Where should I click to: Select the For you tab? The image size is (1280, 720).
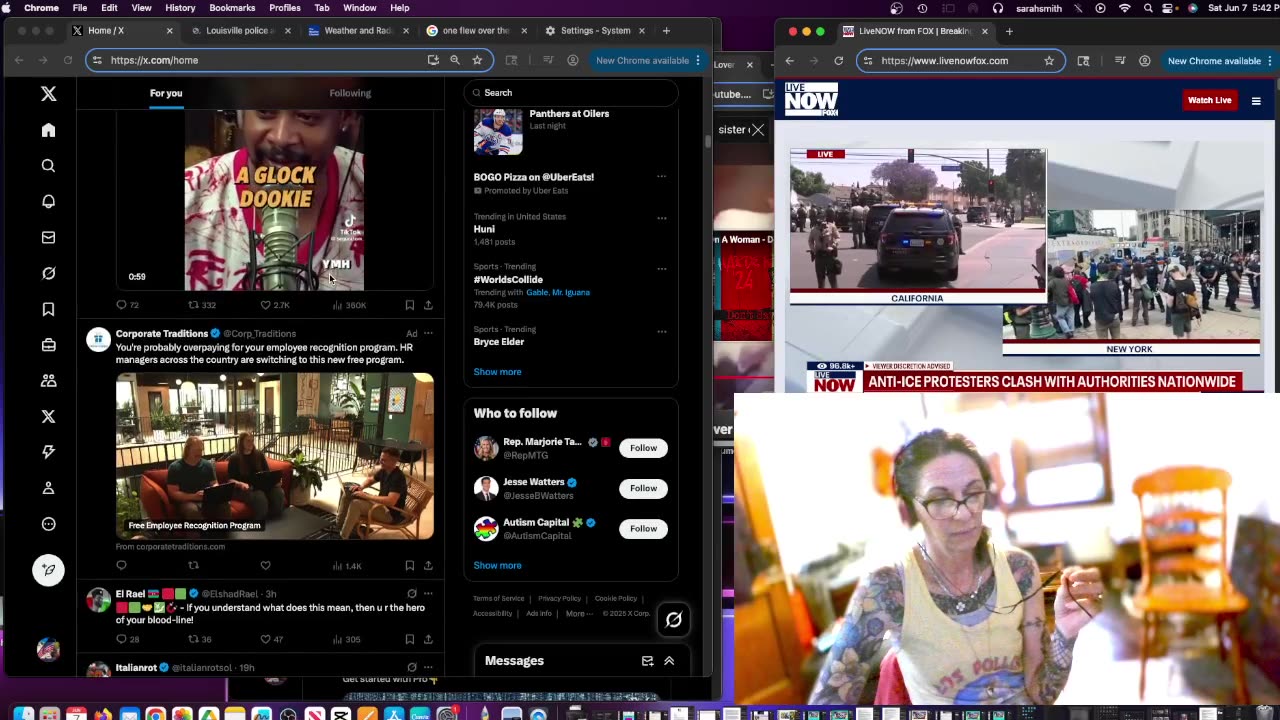point(166,93)
